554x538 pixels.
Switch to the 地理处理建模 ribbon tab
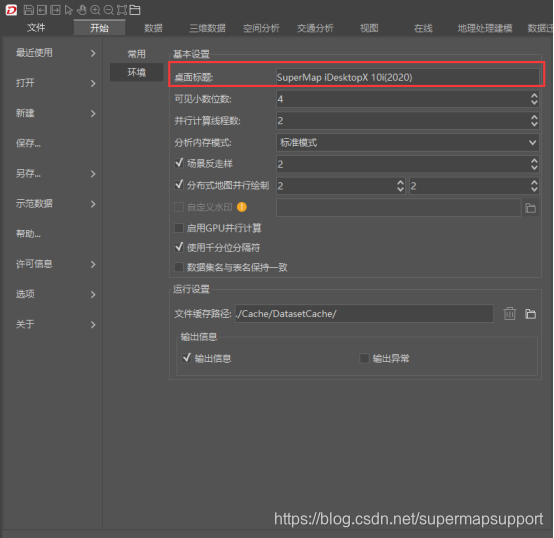click(485, 28)
